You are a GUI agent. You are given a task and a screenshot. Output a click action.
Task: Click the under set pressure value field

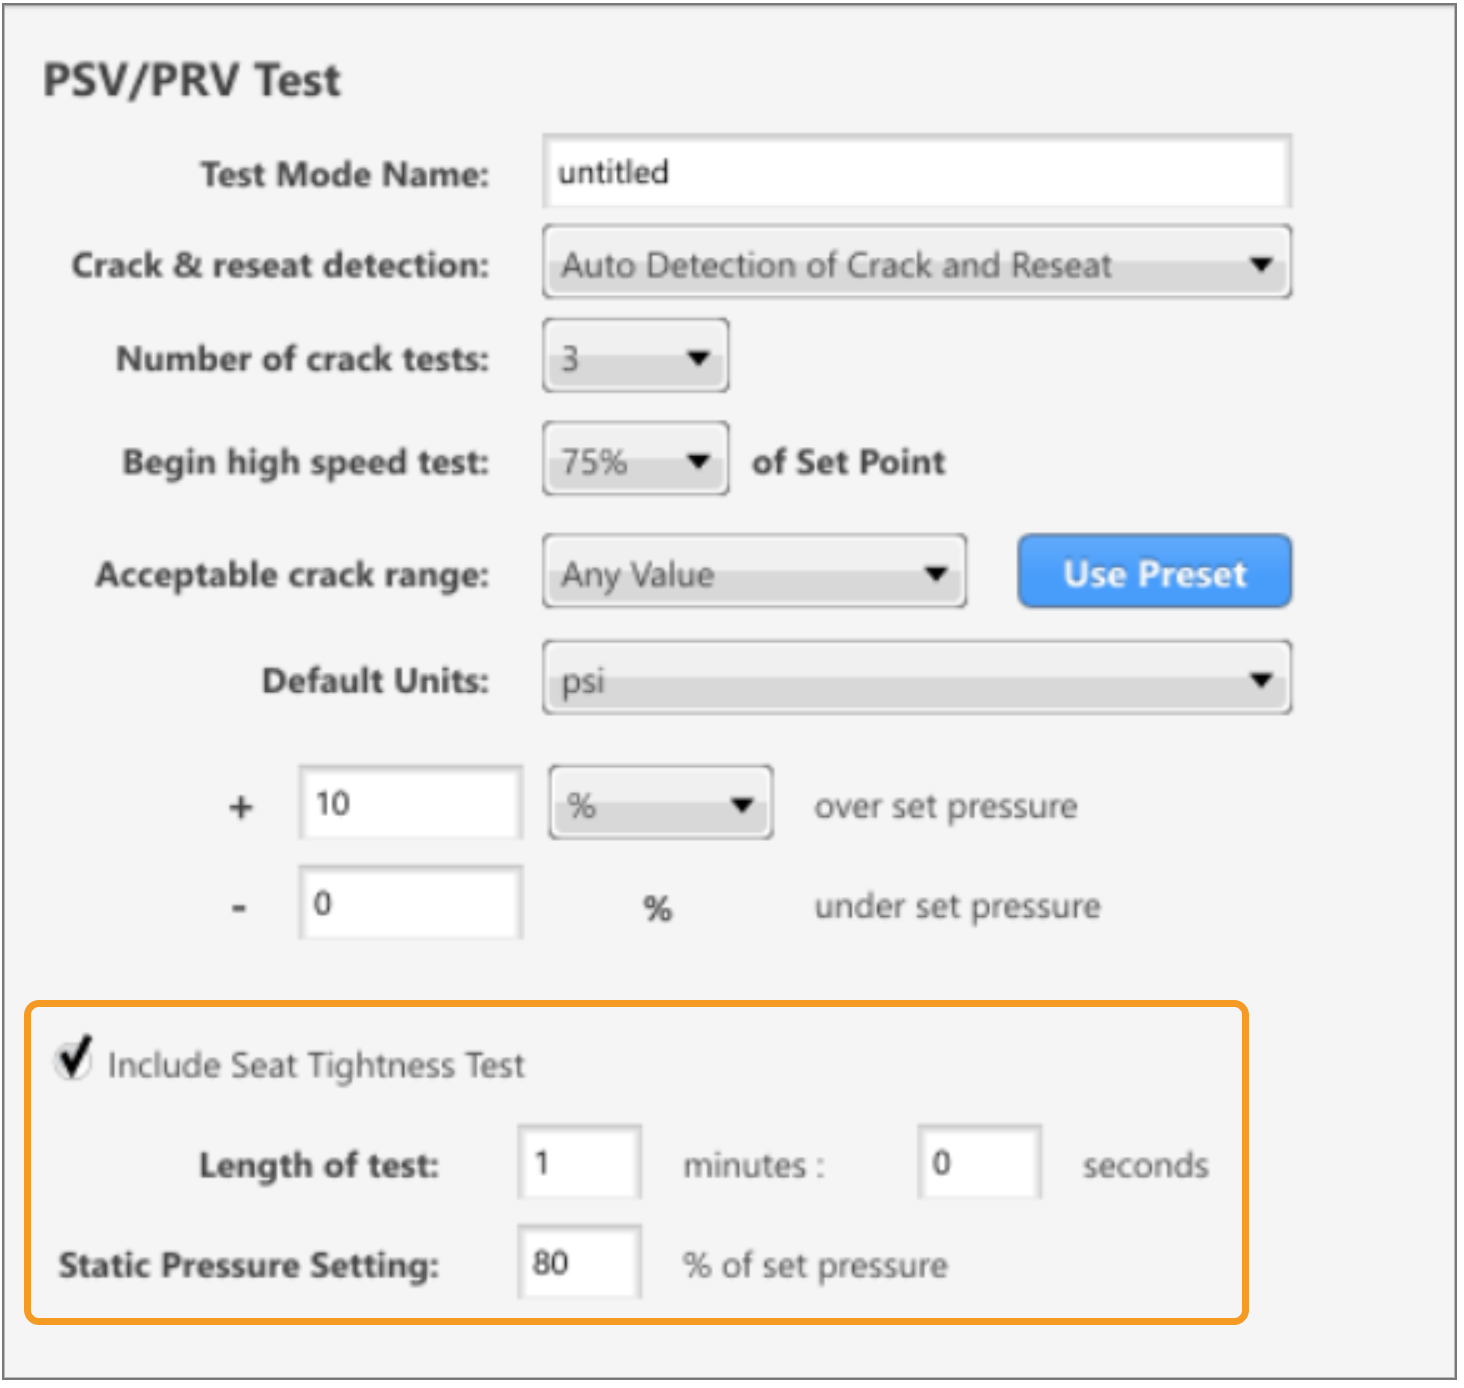[411, 903]
